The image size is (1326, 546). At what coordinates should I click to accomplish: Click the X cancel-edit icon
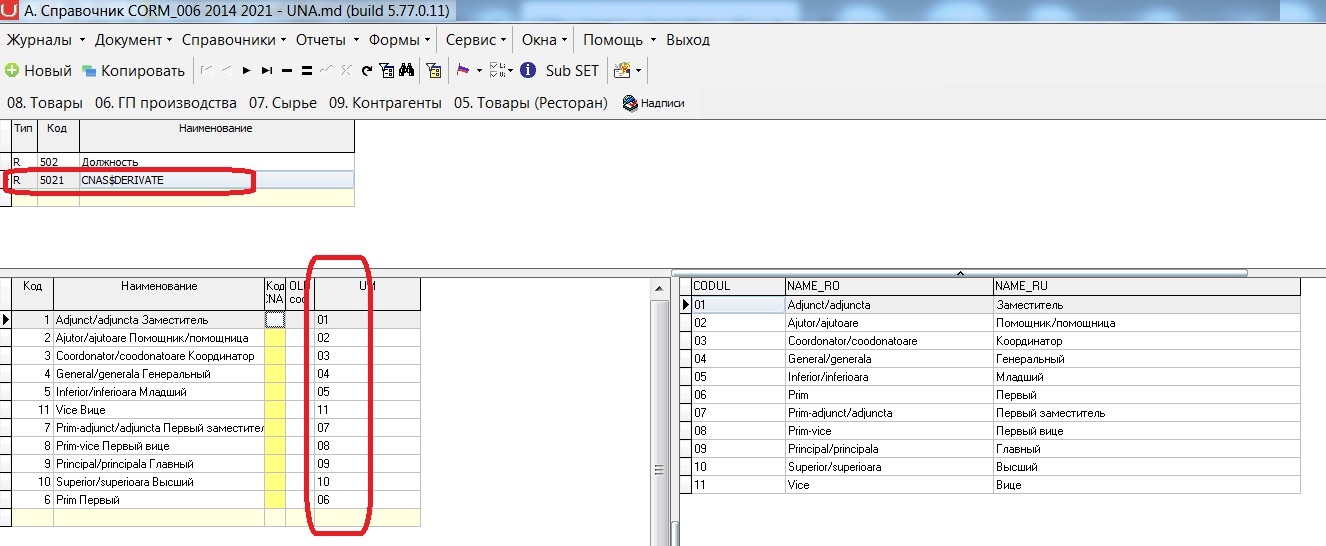(x=346, y=71)
